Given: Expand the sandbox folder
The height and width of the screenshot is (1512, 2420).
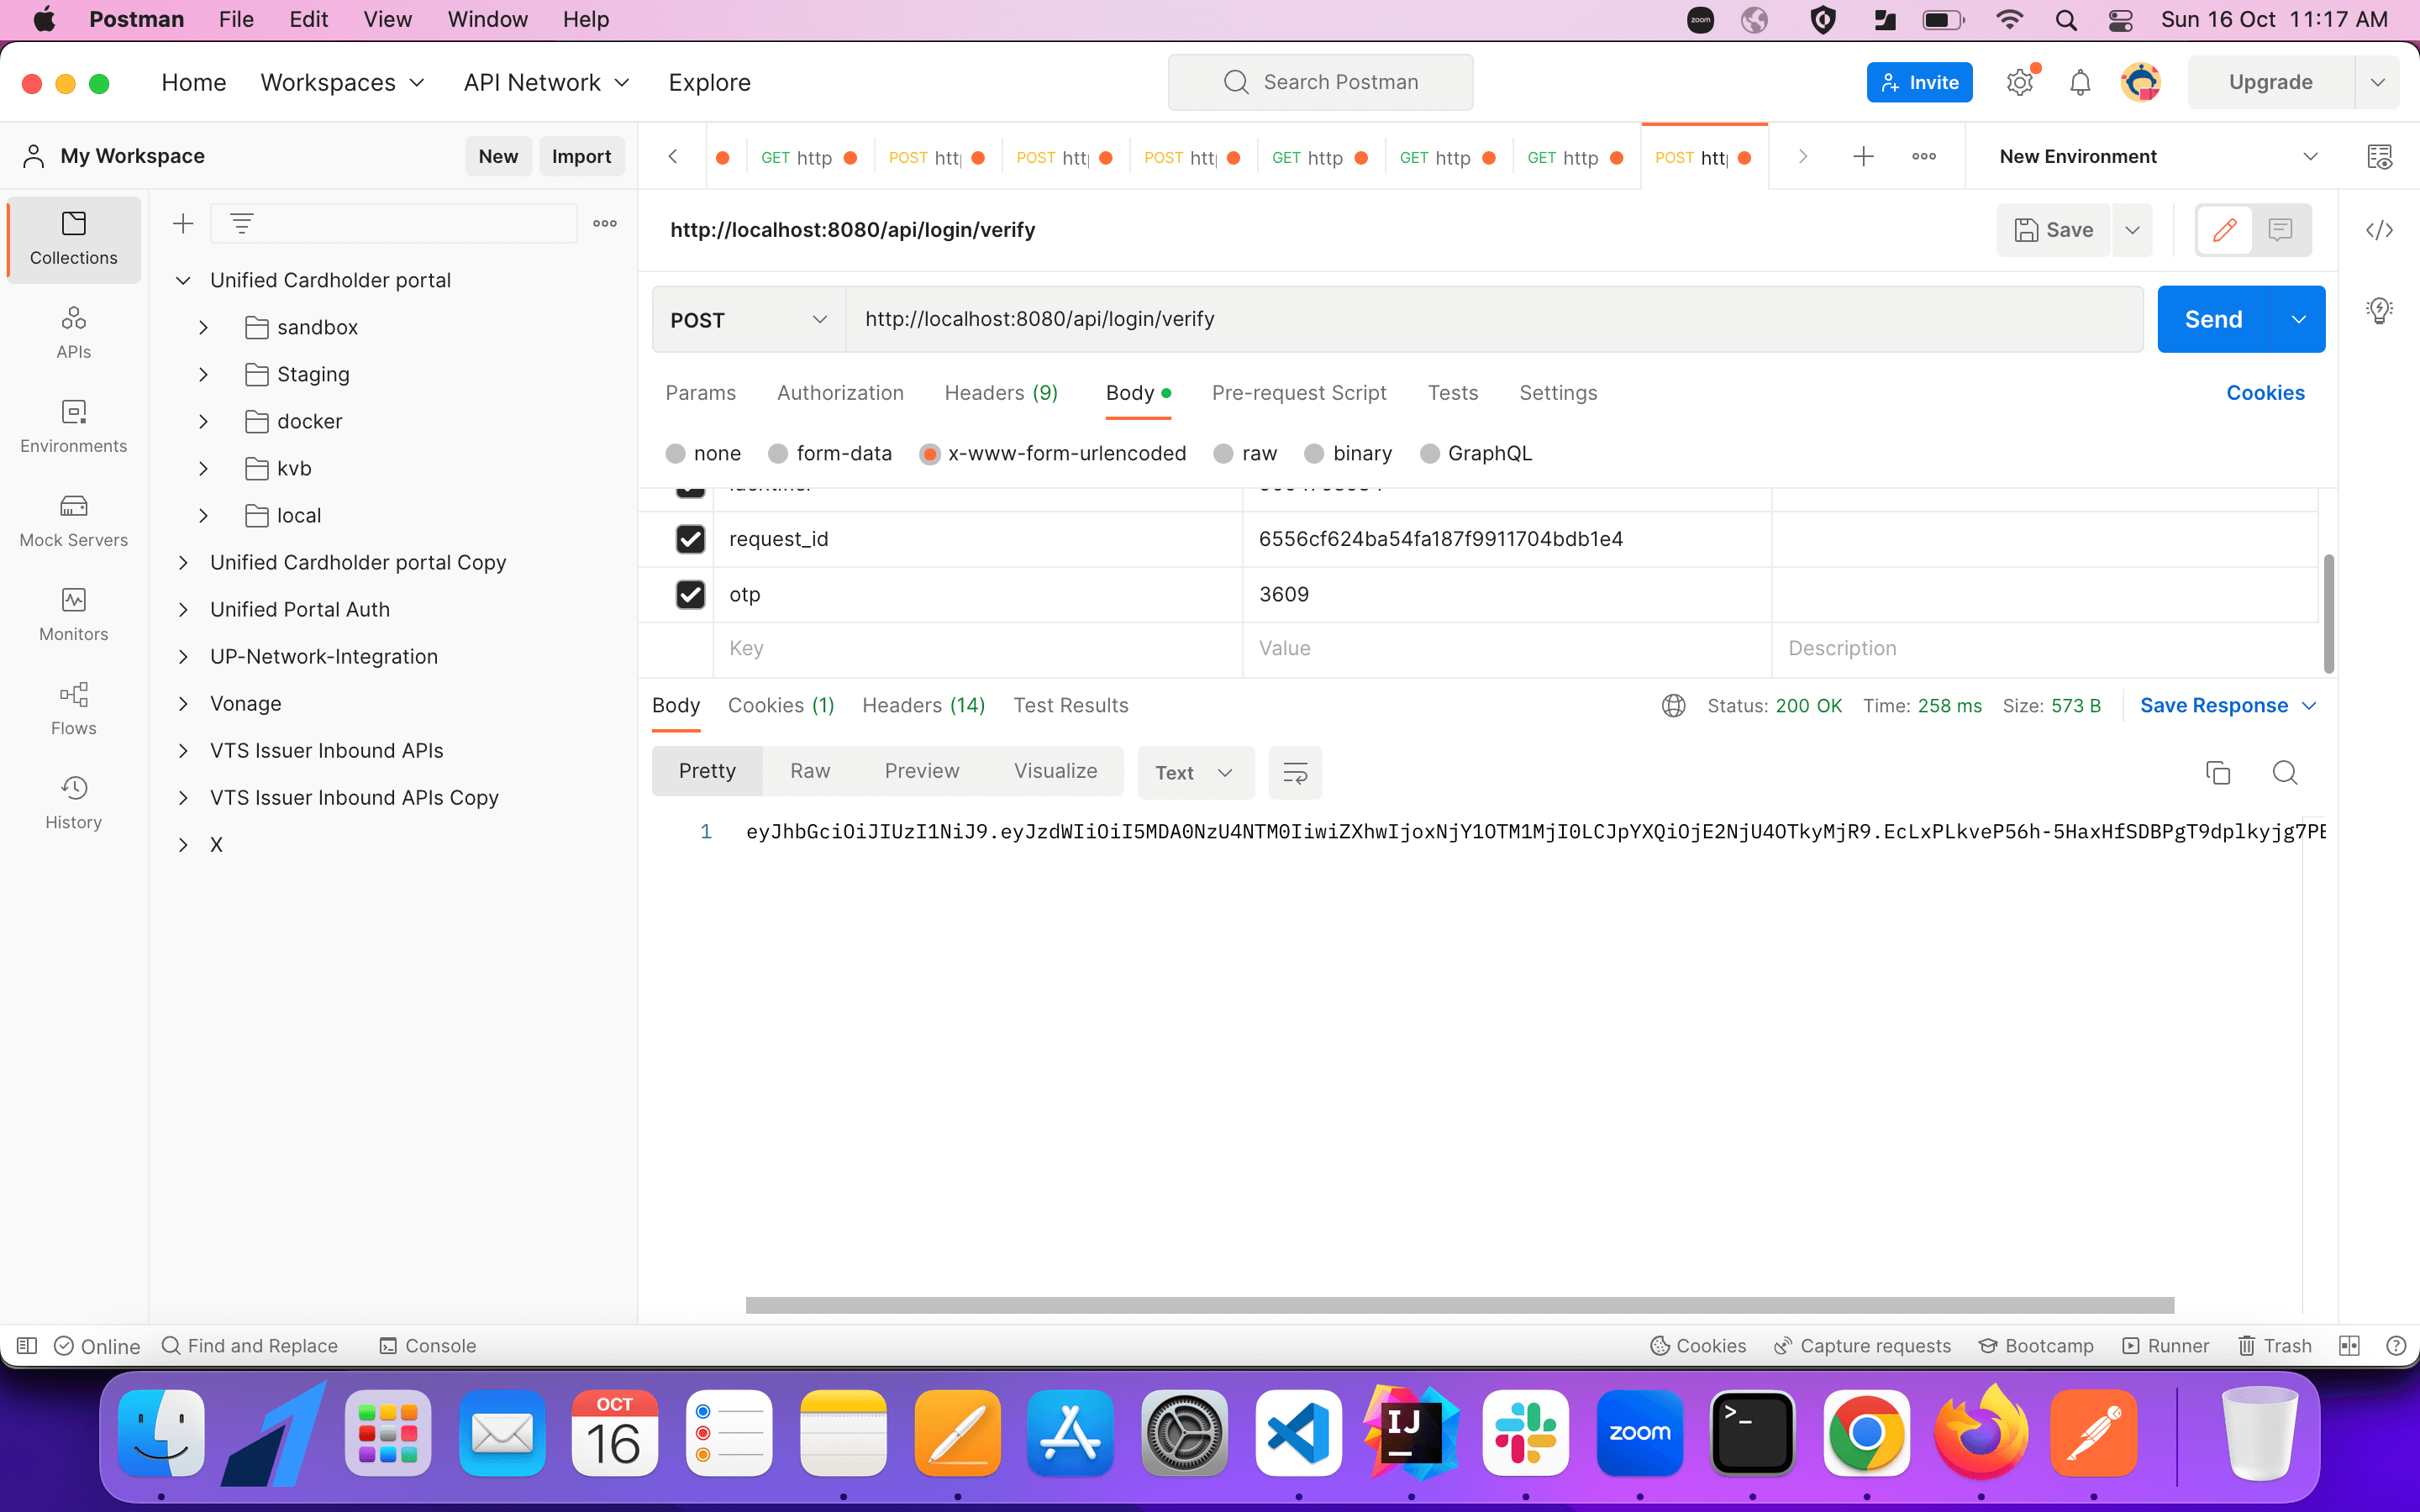Looking at the screenshot, I should [203, 328].
